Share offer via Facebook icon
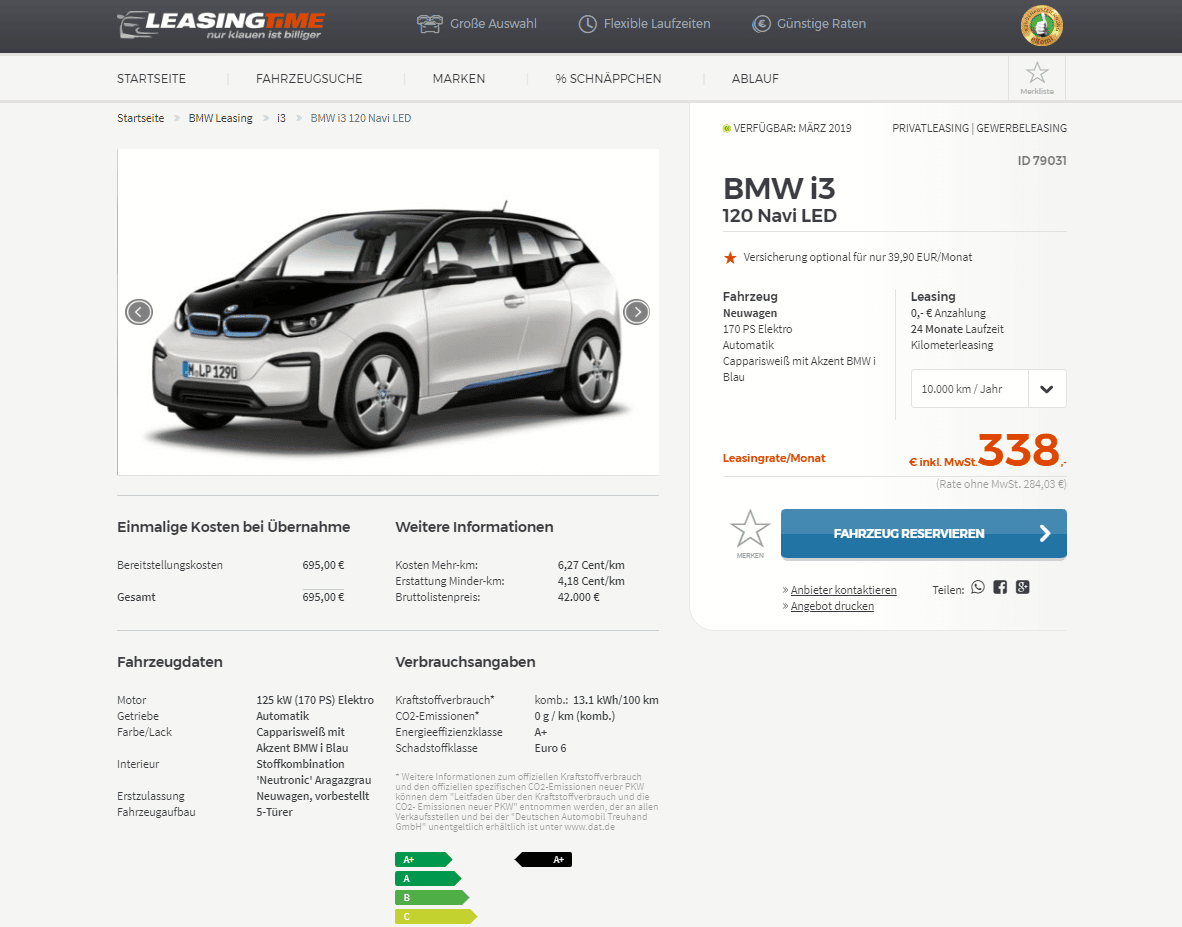 pos(1000,587)
